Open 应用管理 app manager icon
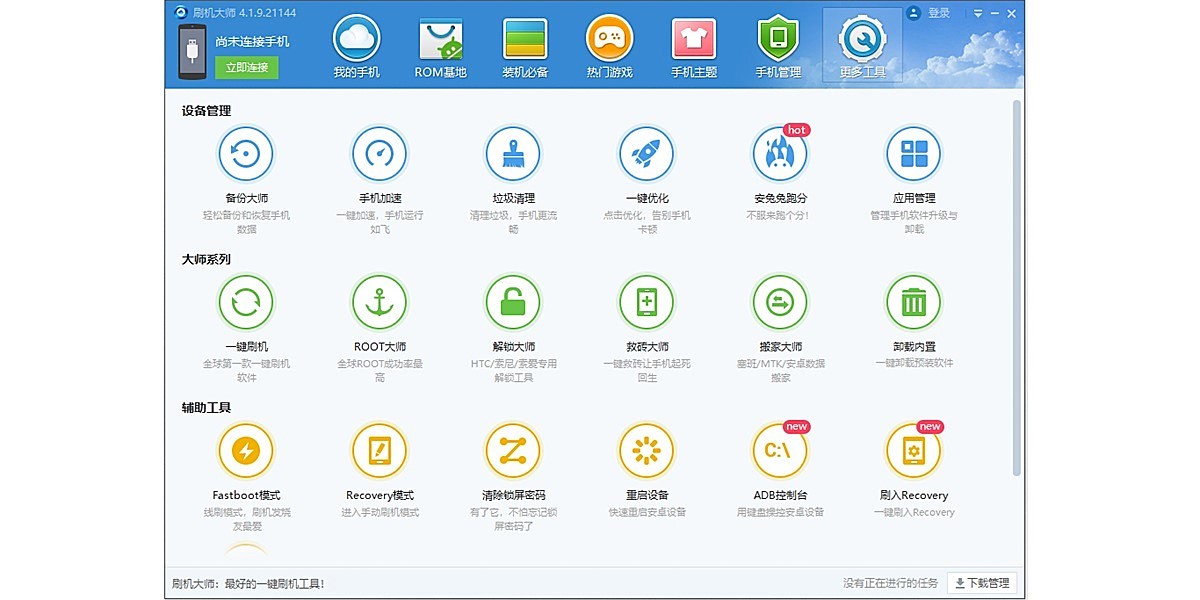 pos(913,154)
